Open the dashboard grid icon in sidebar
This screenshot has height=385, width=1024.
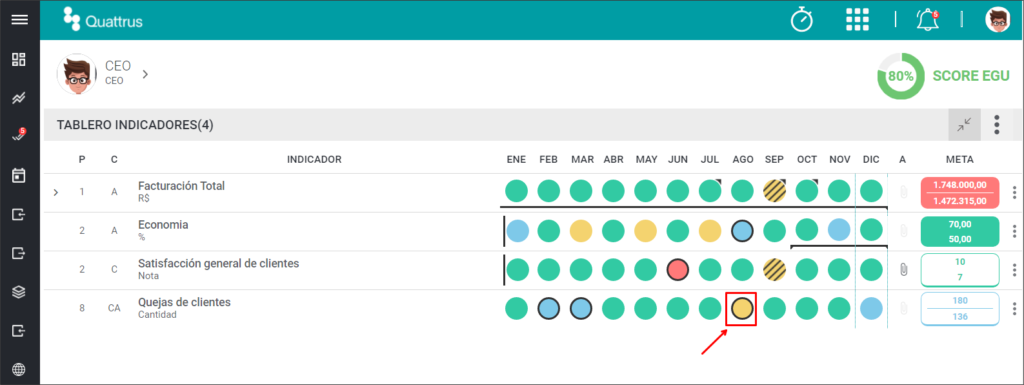point(19,59)
